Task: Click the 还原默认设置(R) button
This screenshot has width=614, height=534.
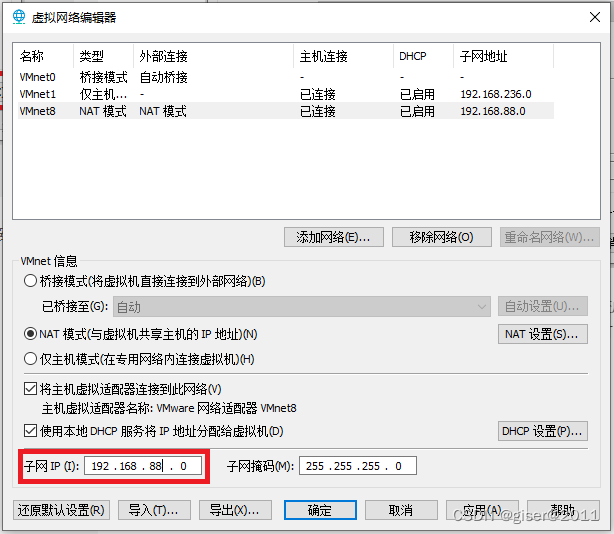Action: click(x=61, y=510)
